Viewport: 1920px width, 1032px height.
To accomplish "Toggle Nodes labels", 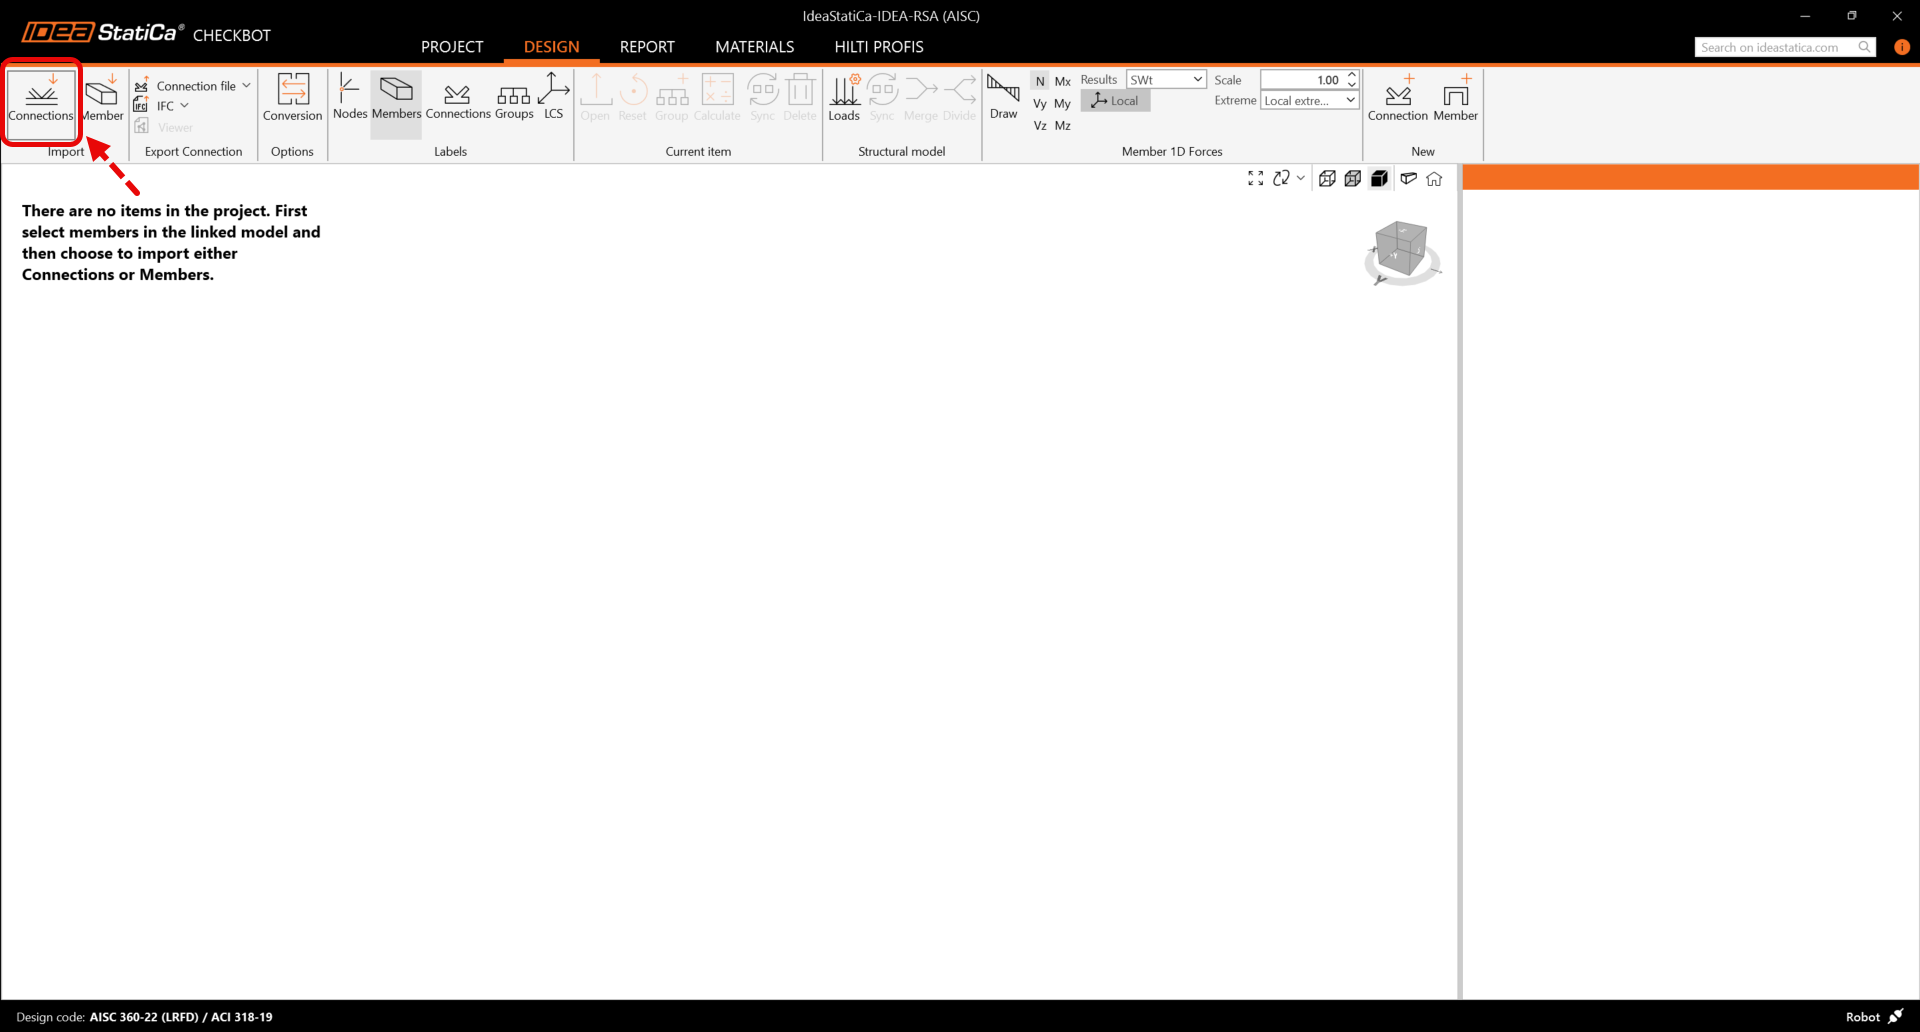I will 349,97.
